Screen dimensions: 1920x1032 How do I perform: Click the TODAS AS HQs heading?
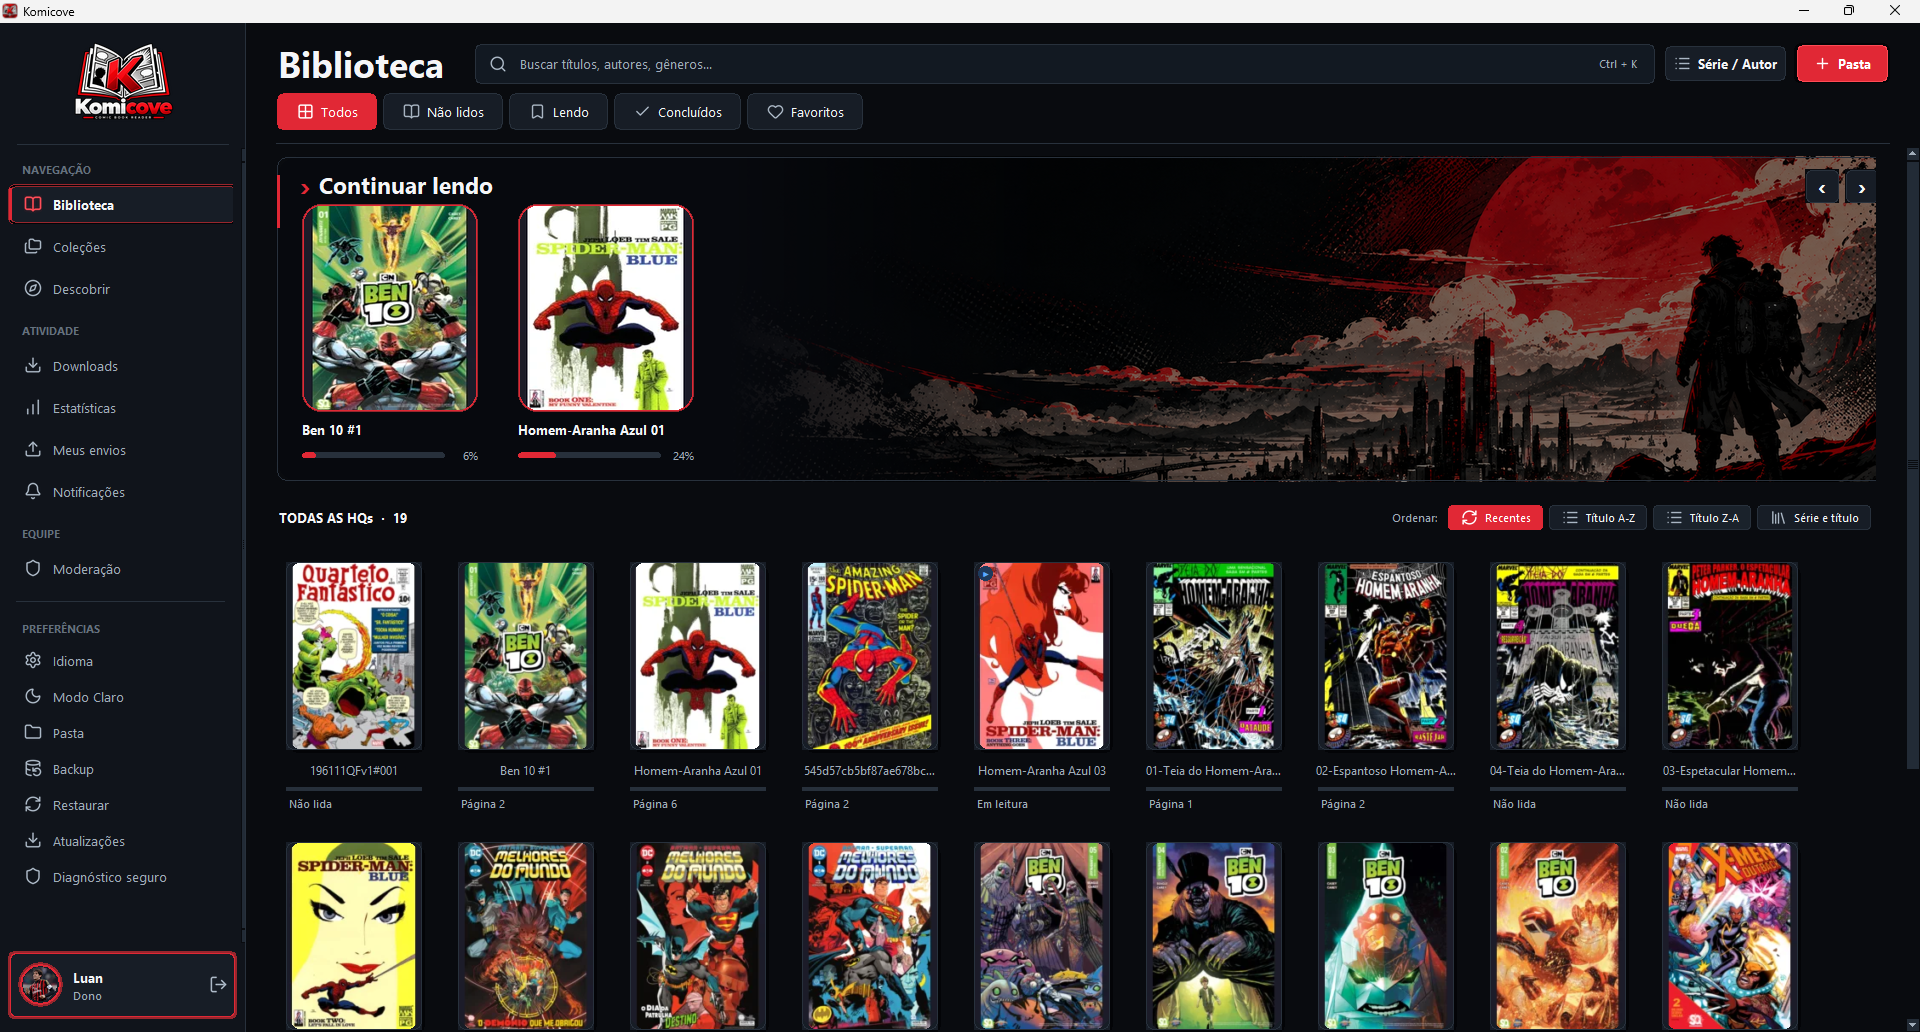click(x=326, y=518)
